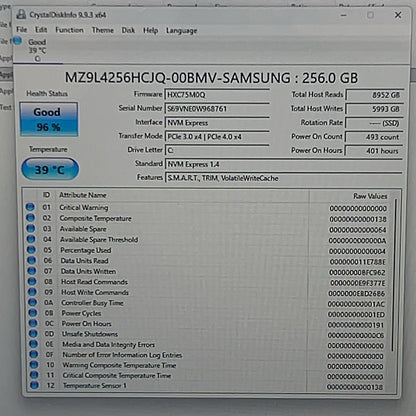Minimize the CrystalDiskInfo window

coord(344,15)
